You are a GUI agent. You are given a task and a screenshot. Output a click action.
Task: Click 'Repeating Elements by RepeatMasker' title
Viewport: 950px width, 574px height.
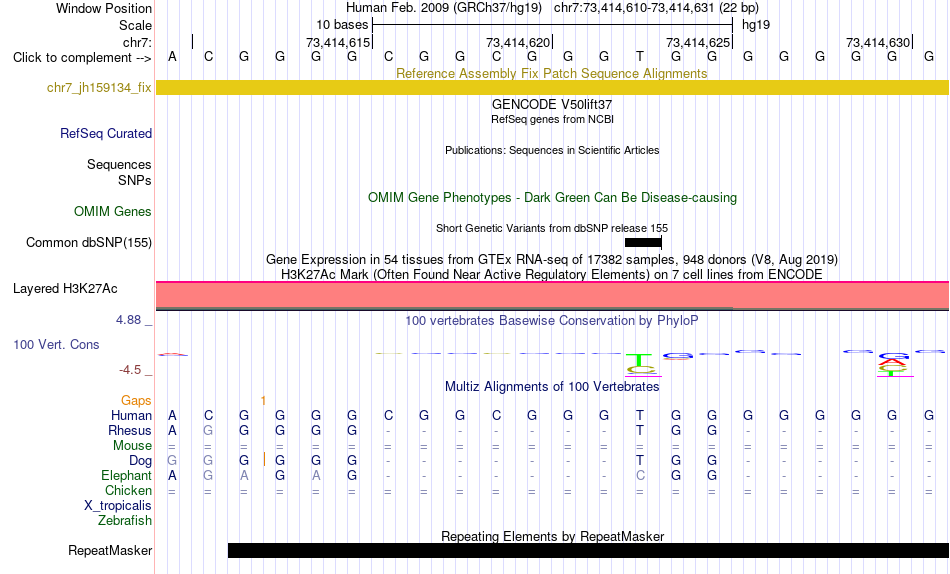tap(553, 536)
